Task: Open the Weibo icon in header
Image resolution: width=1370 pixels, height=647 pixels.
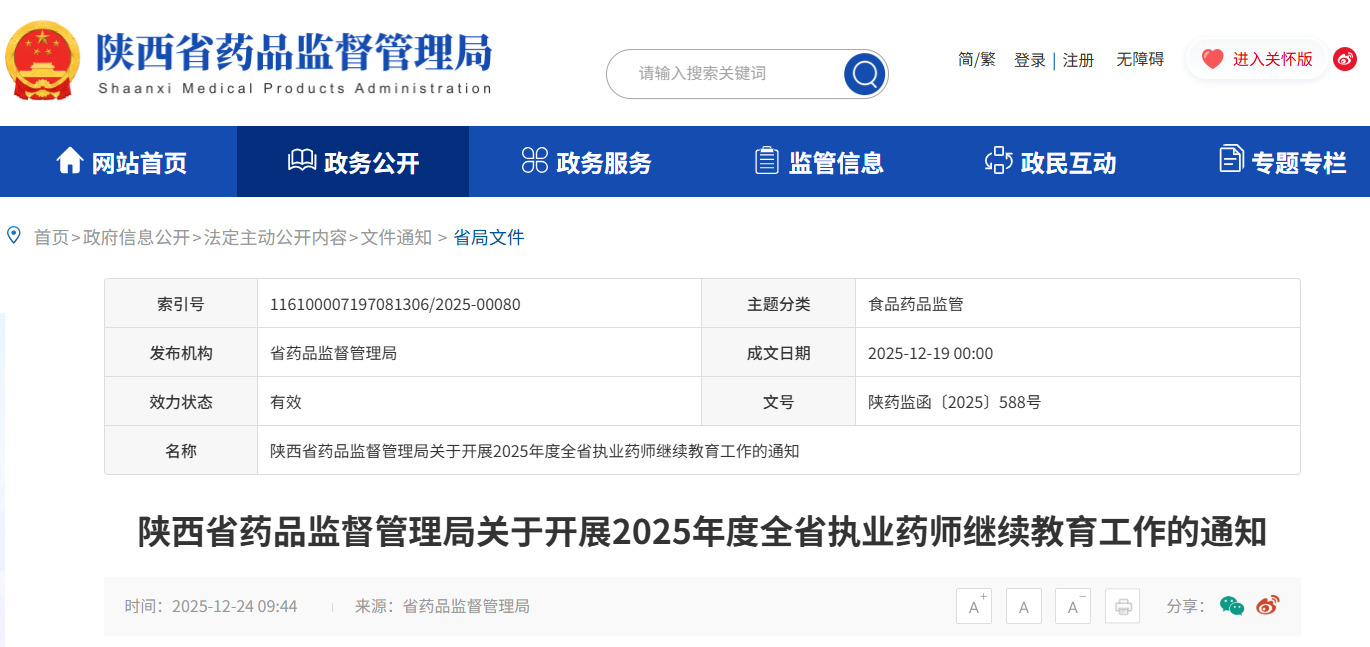Action: click(1346, 60)
